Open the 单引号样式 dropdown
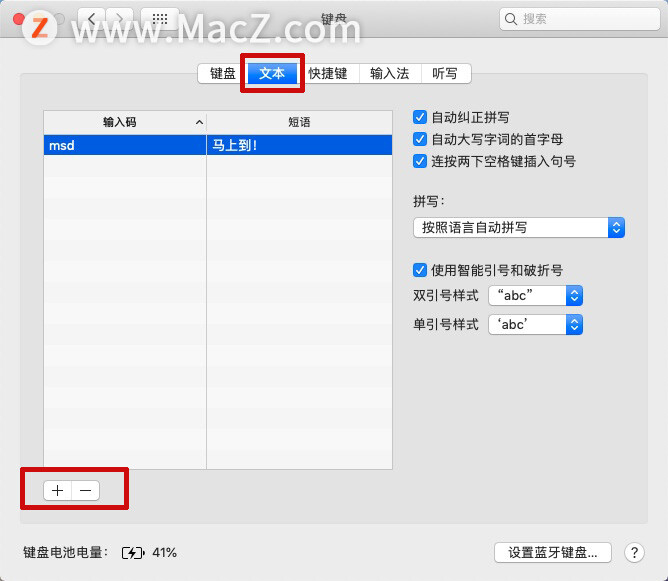 coord(536,325)
